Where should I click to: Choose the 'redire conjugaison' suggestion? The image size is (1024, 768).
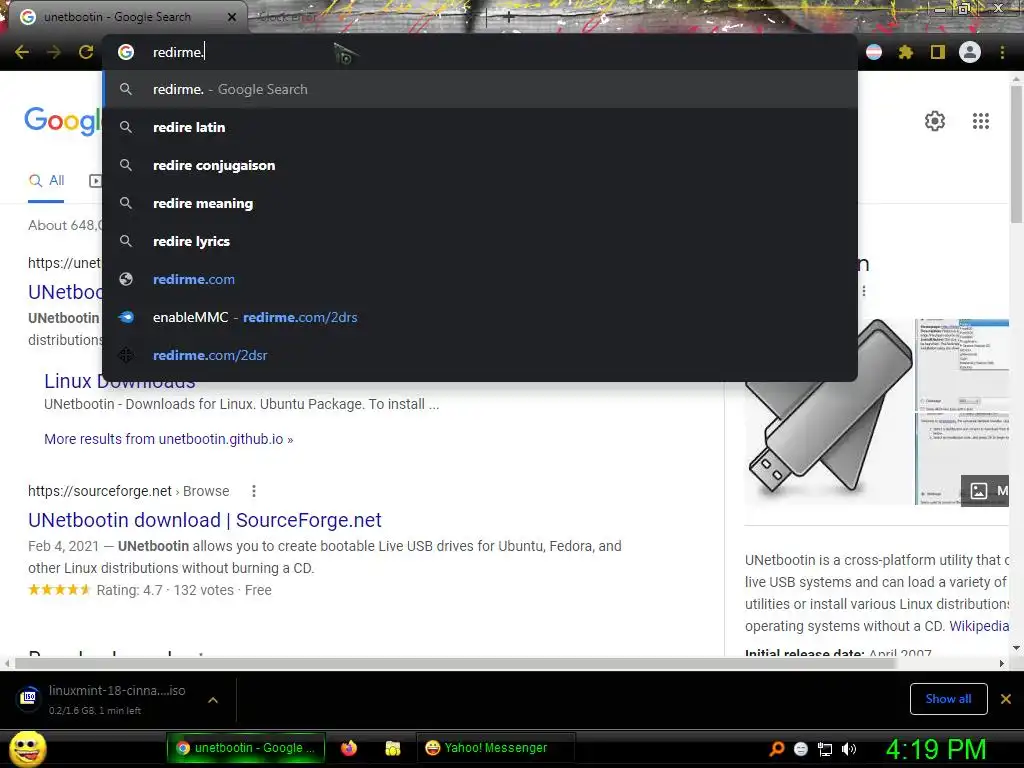(480, 165)
